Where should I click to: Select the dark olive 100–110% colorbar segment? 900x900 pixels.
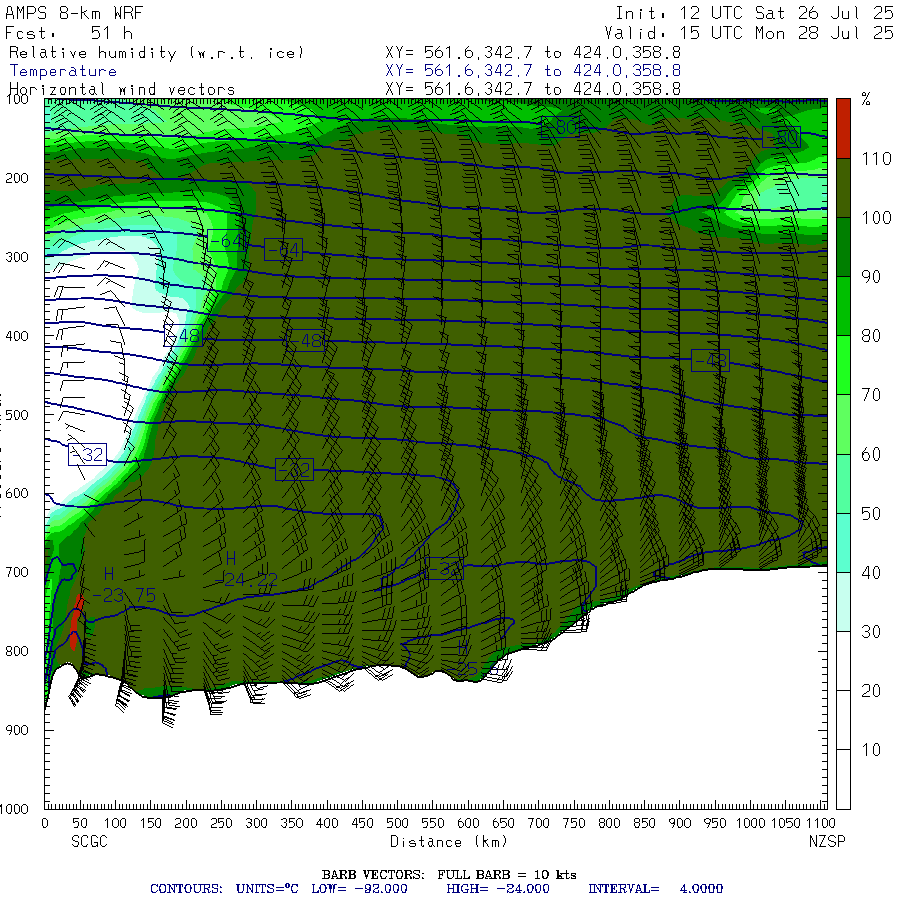point(843,188)
